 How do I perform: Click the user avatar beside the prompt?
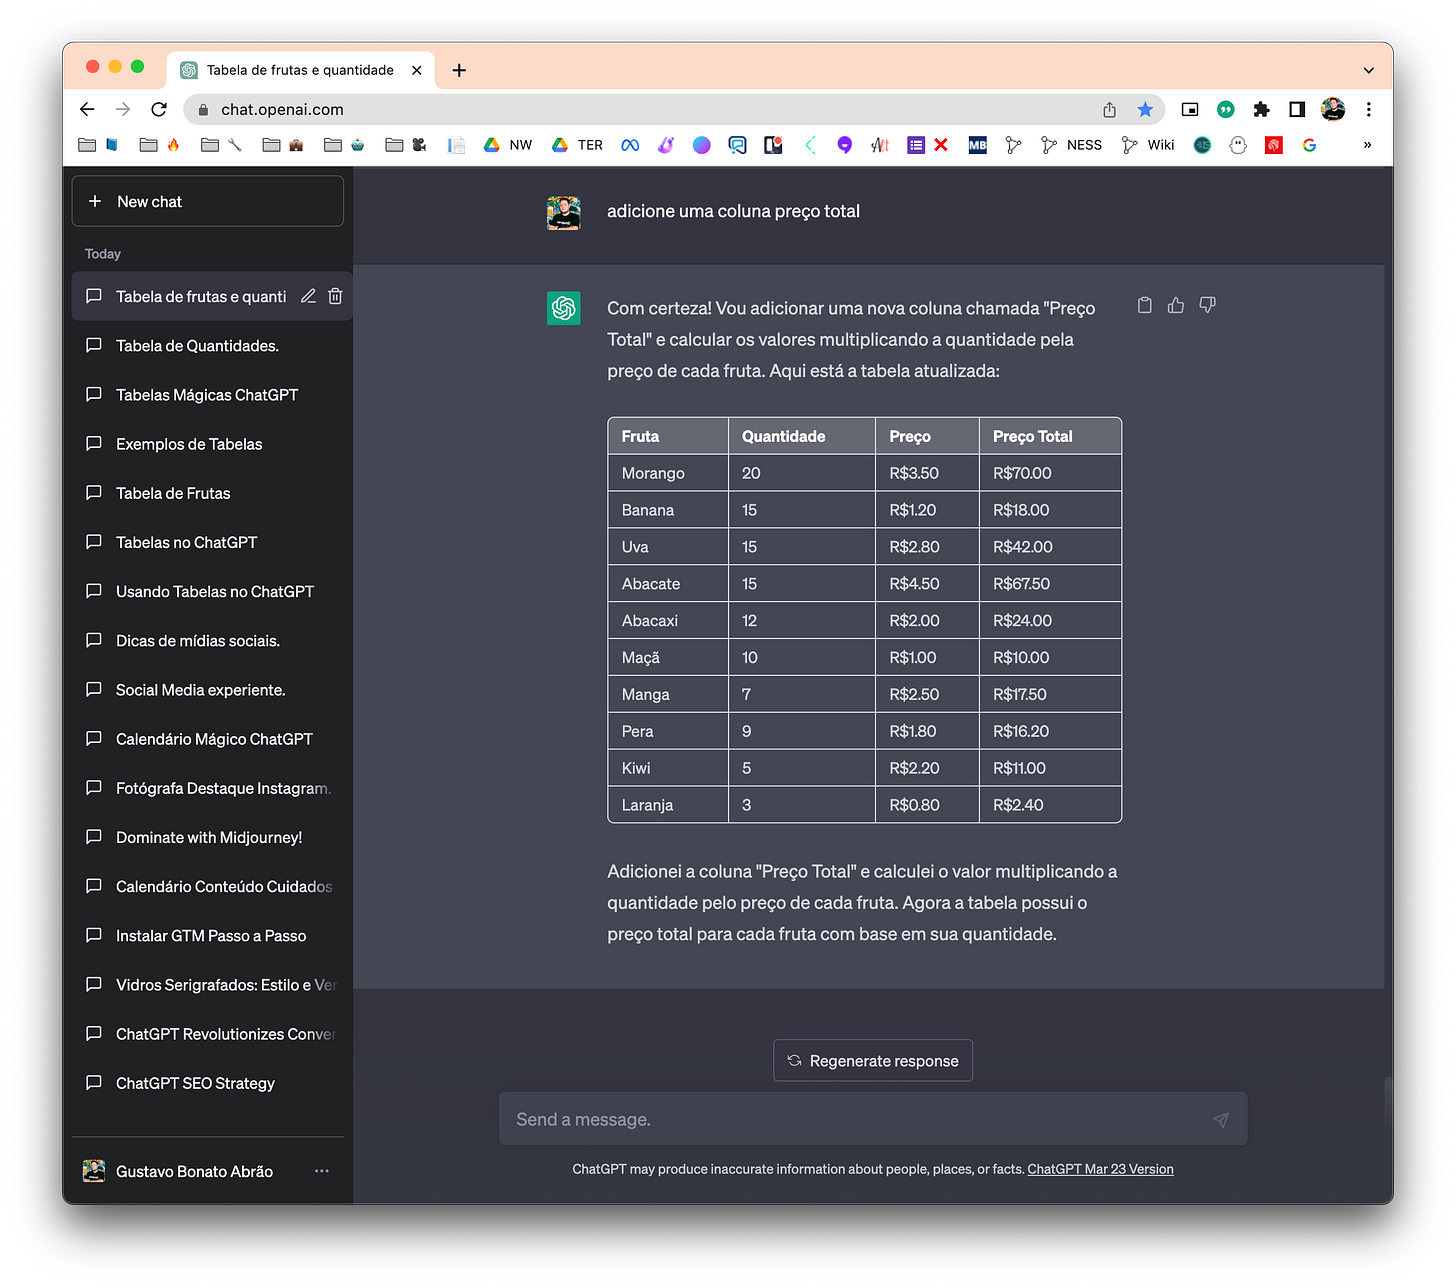564,213
